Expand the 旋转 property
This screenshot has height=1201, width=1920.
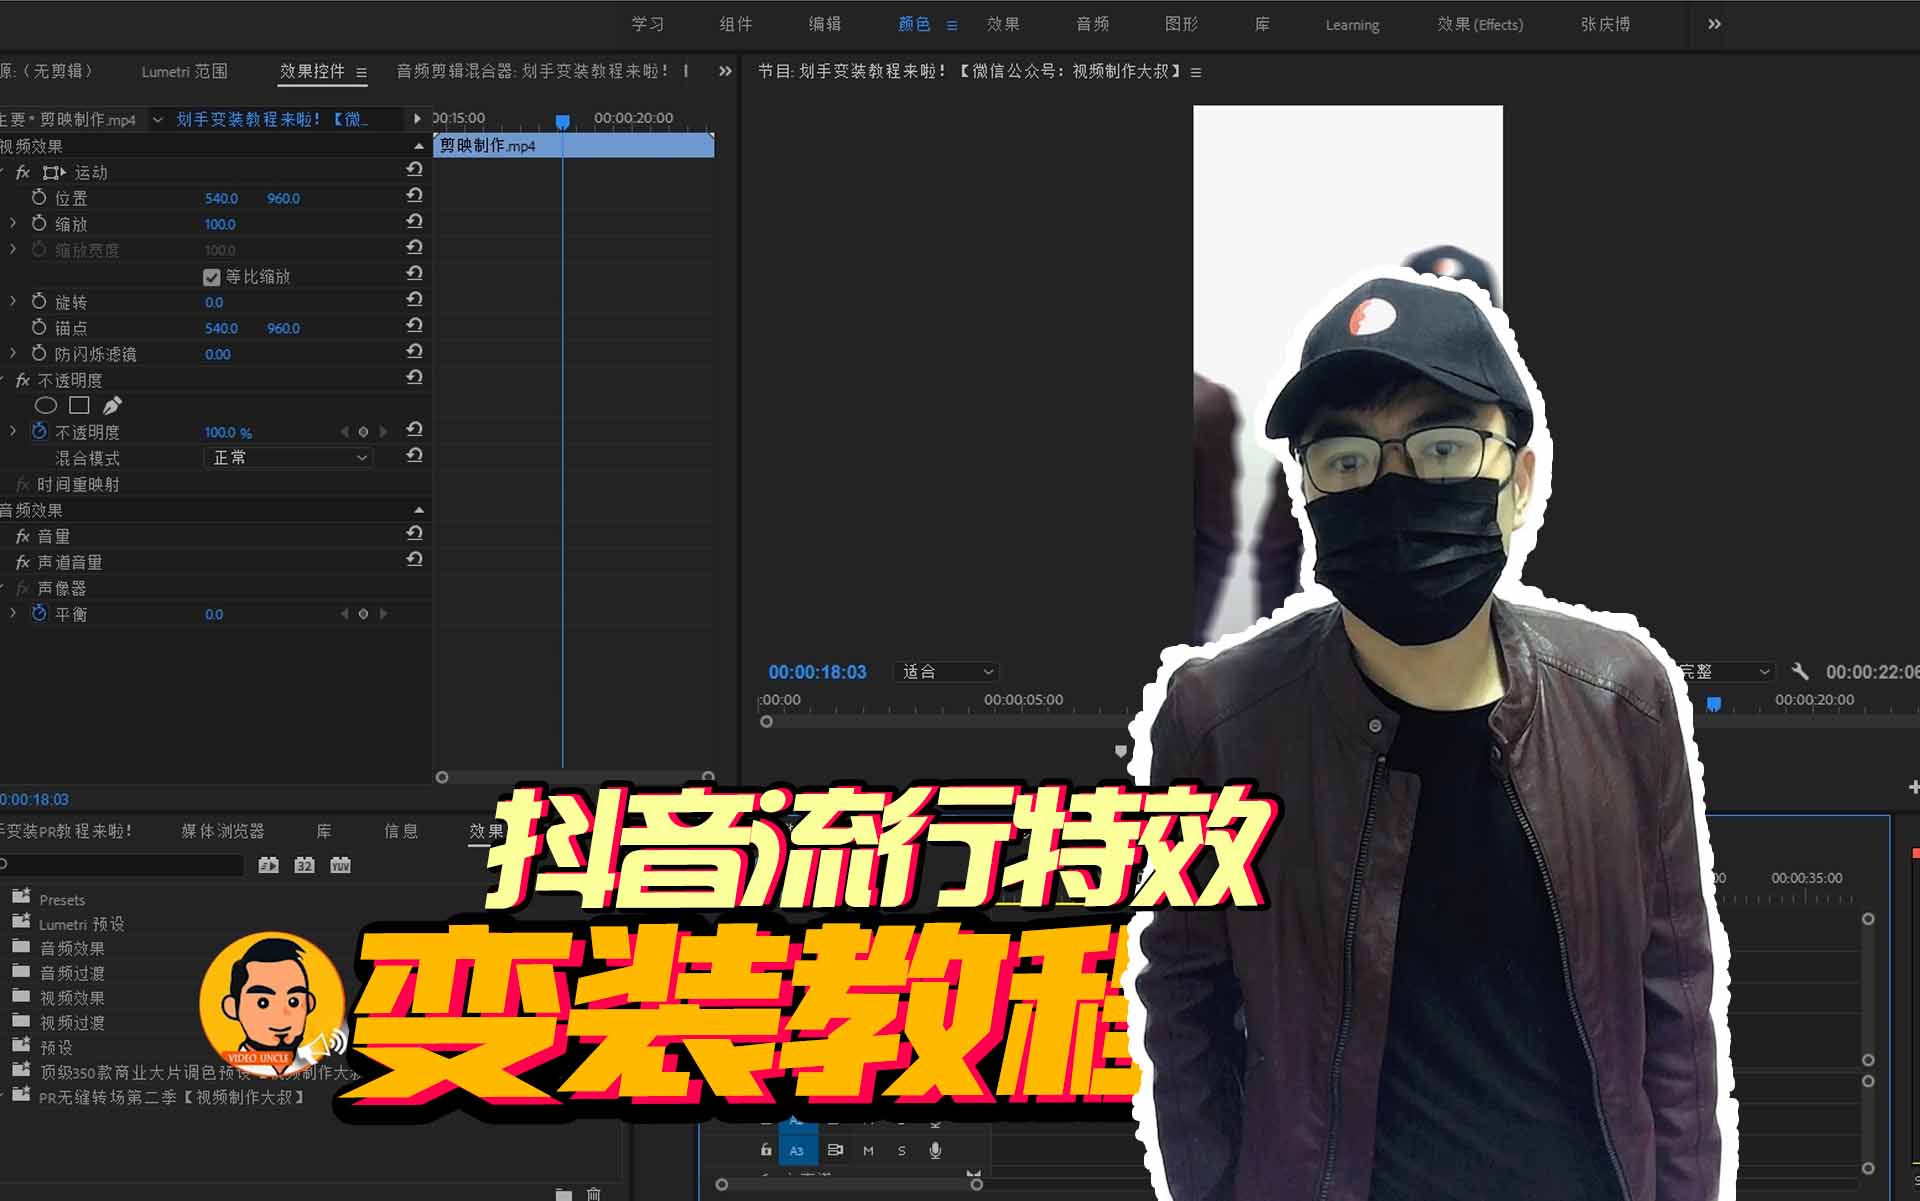(13, 301)
